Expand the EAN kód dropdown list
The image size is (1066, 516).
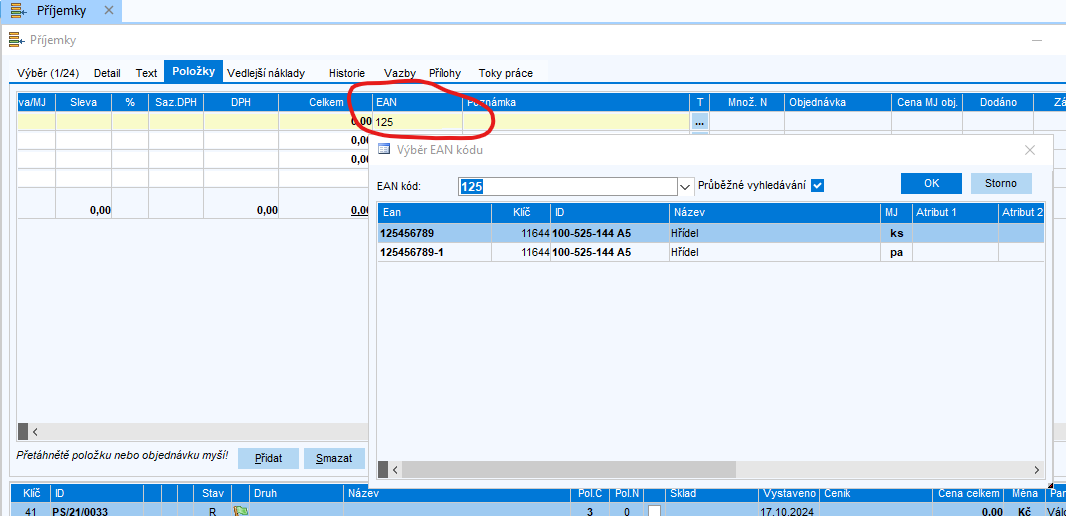(x=686, y=186)
